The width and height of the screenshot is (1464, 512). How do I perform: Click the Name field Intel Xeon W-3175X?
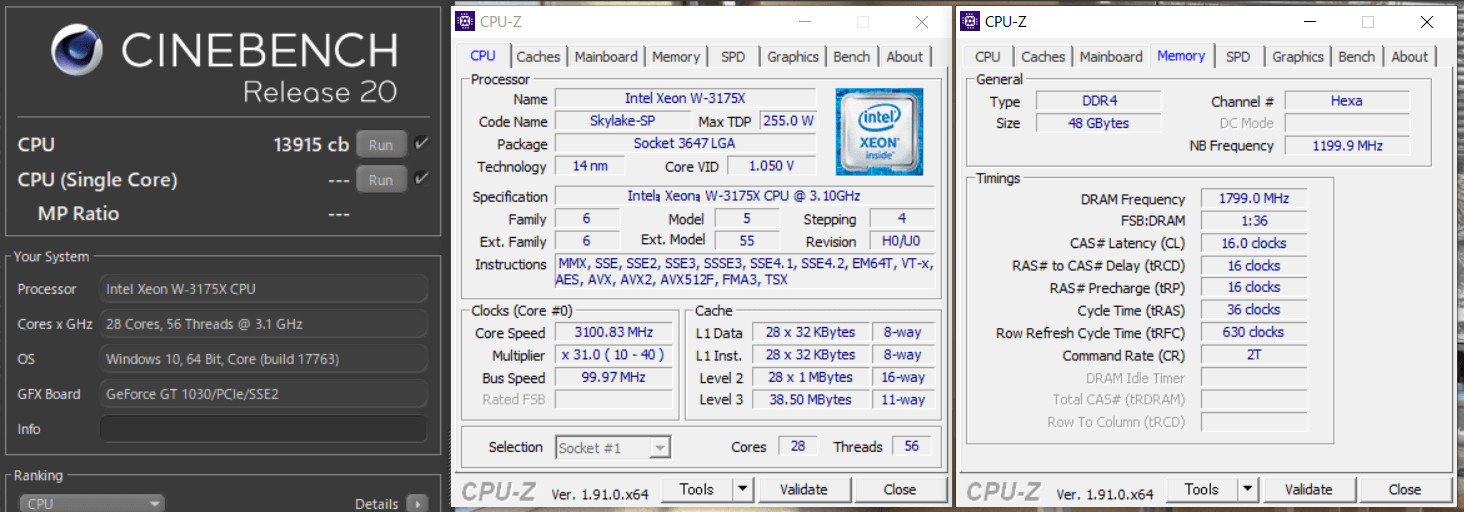tap(685, 98)
